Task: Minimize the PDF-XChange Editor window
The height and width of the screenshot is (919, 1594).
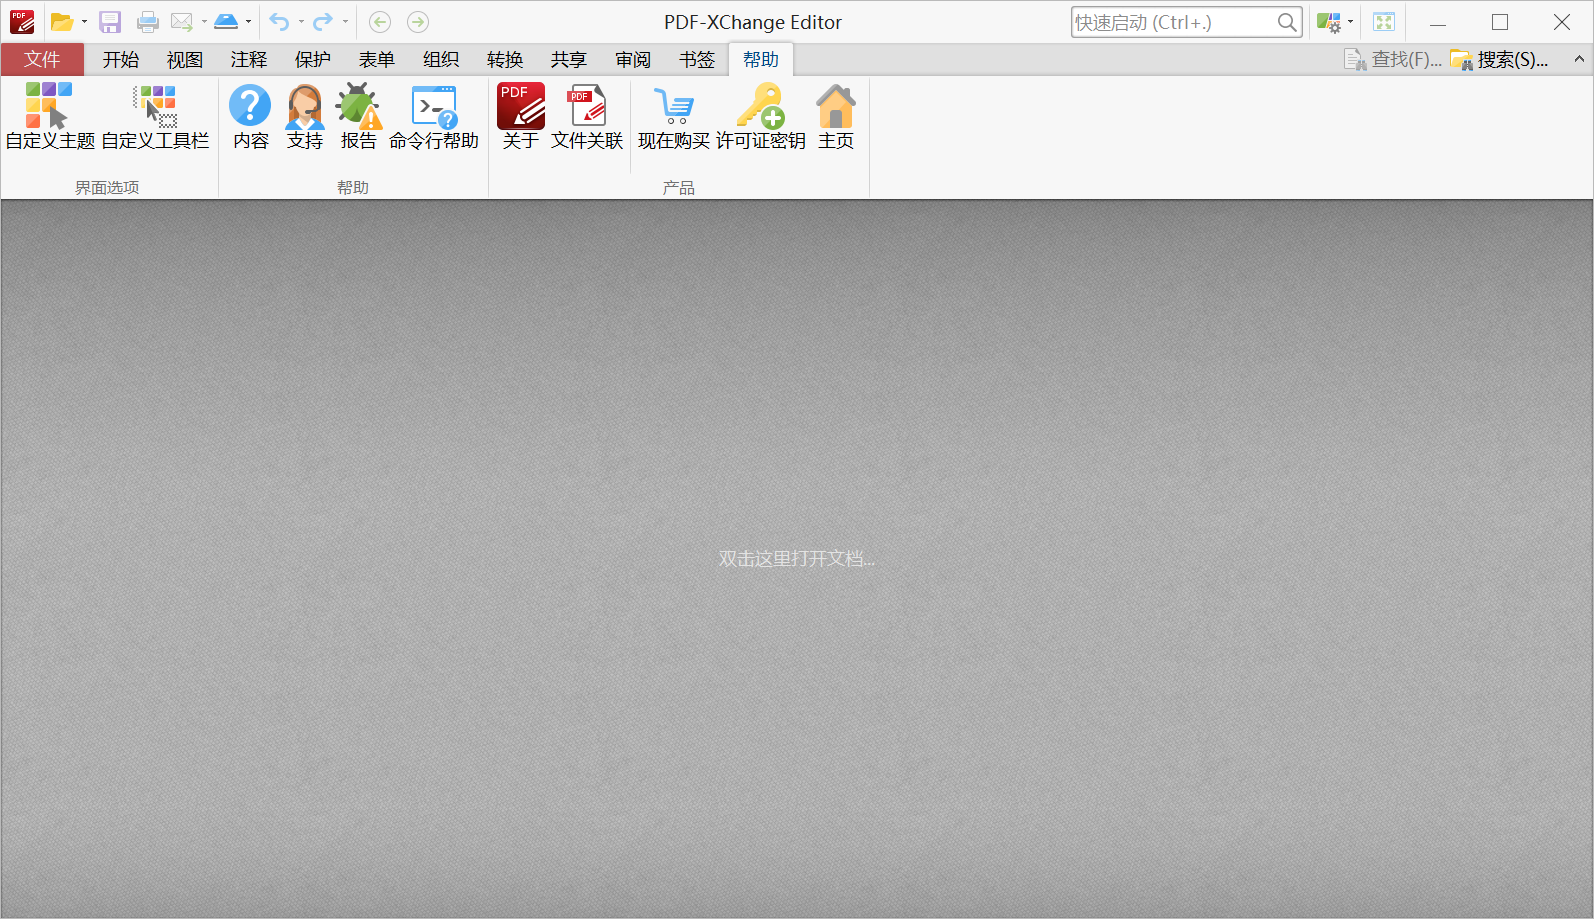Action: 1438,22
